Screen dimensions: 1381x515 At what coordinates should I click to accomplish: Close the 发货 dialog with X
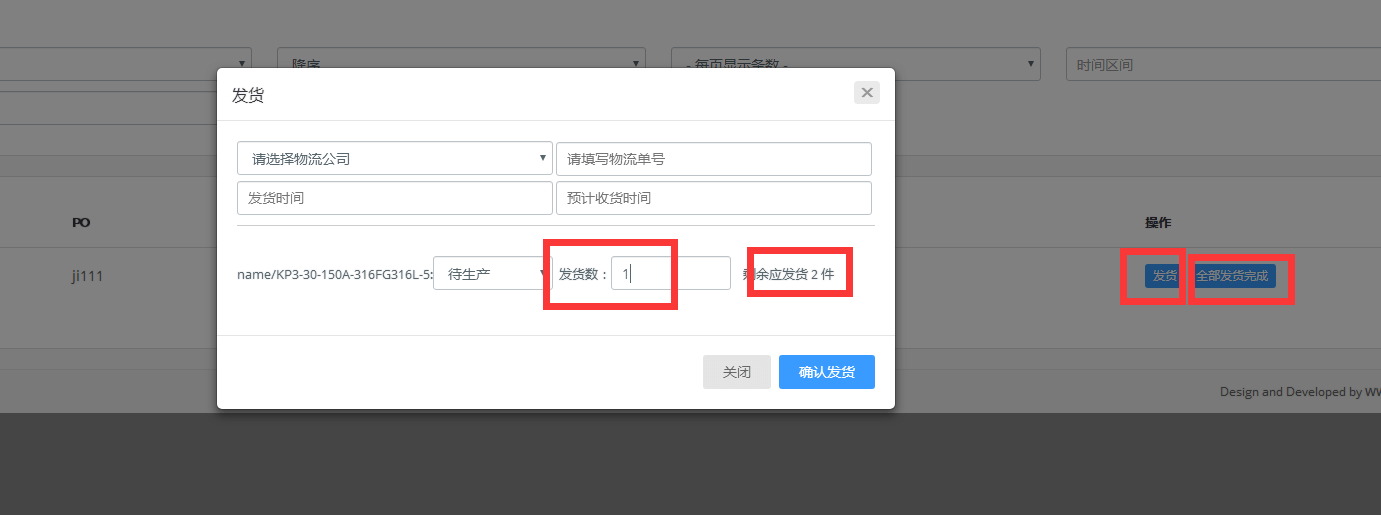[x=867, y=93]
